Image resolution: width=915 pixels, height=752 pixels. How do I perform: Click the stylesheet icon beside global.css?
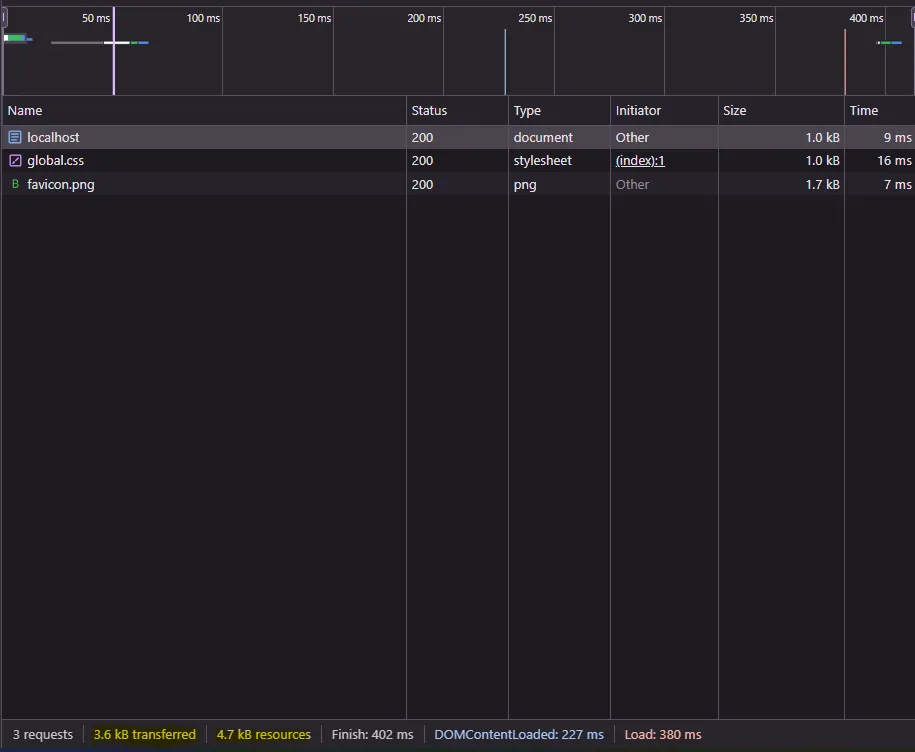(x=15, y=160)
